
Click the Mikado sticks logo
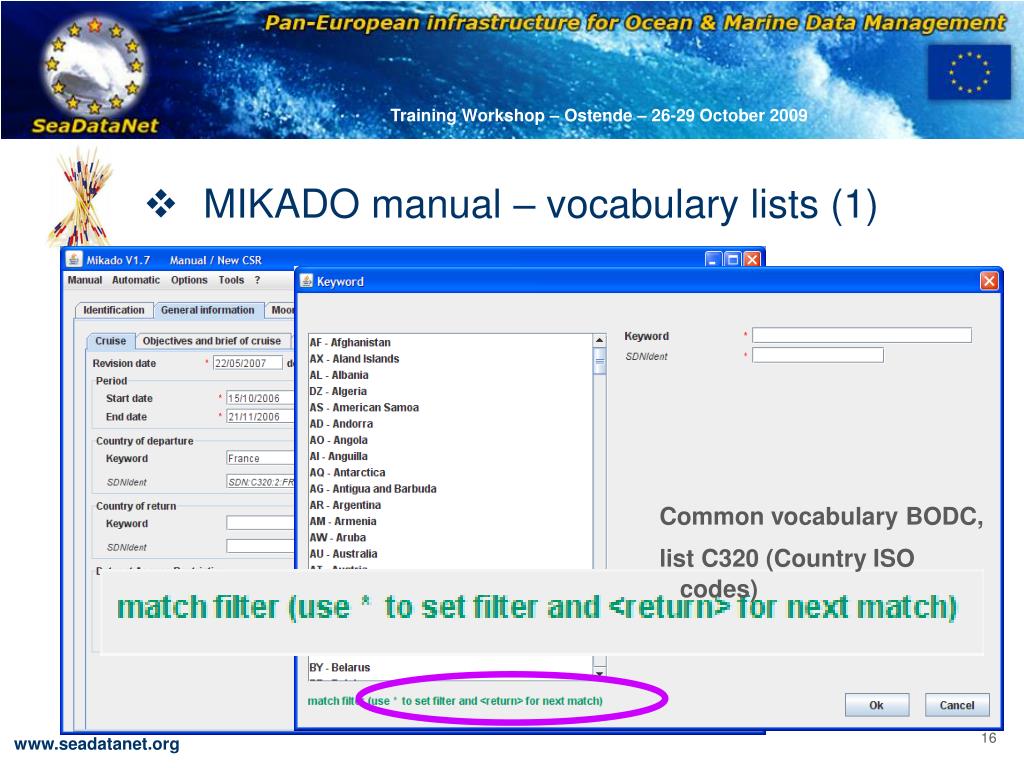80,197
